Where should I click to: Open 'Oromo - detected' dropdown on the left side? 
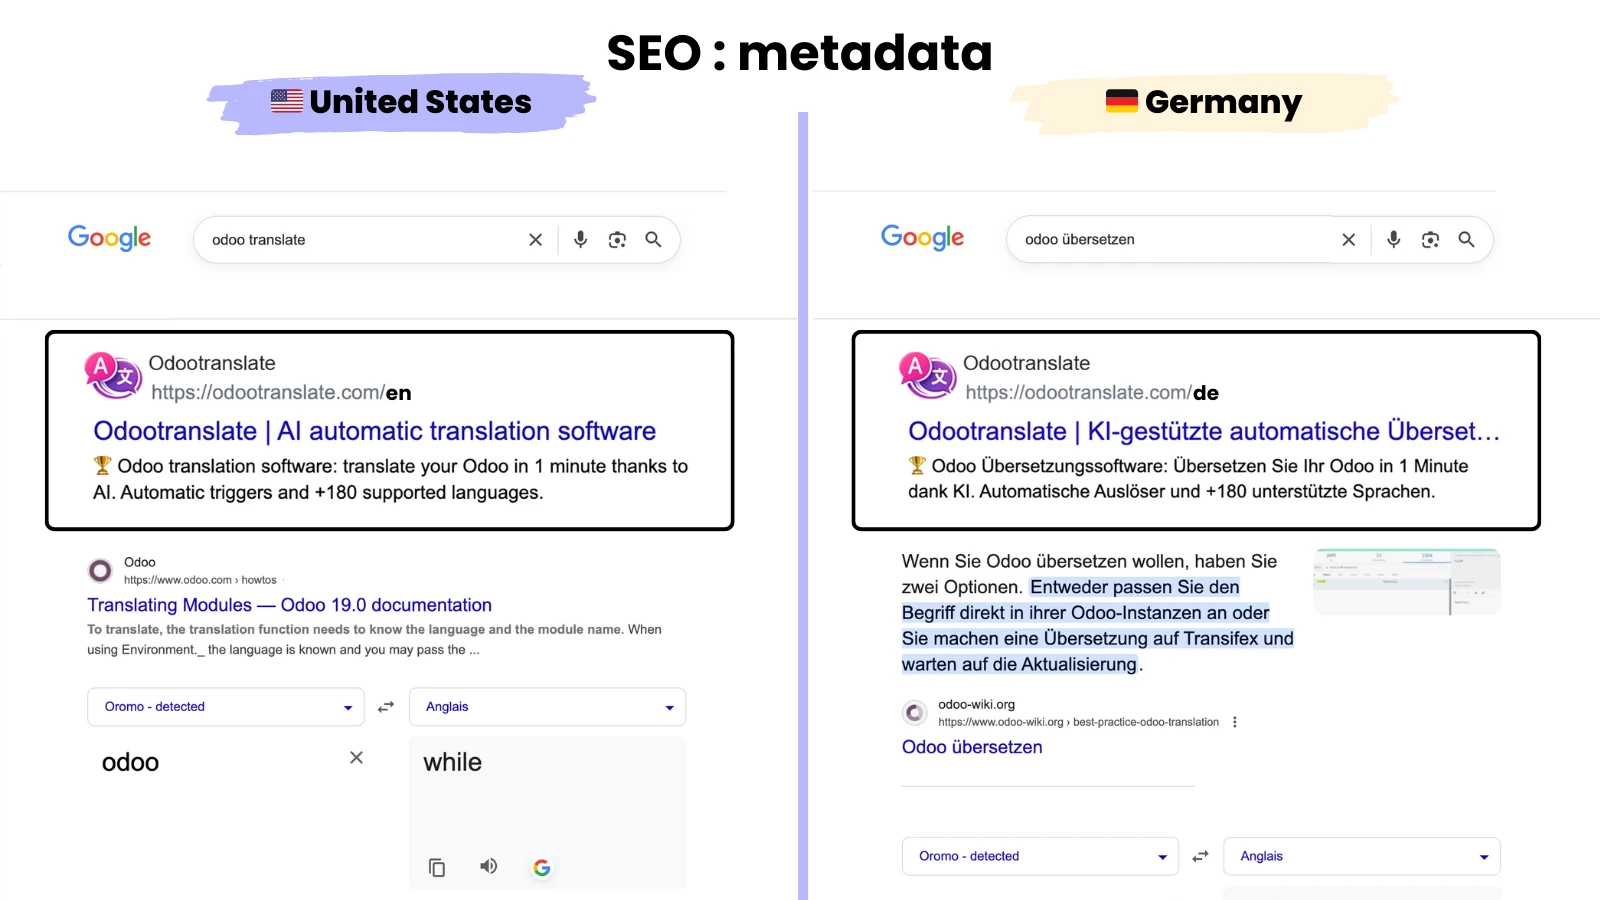(225, 707)
